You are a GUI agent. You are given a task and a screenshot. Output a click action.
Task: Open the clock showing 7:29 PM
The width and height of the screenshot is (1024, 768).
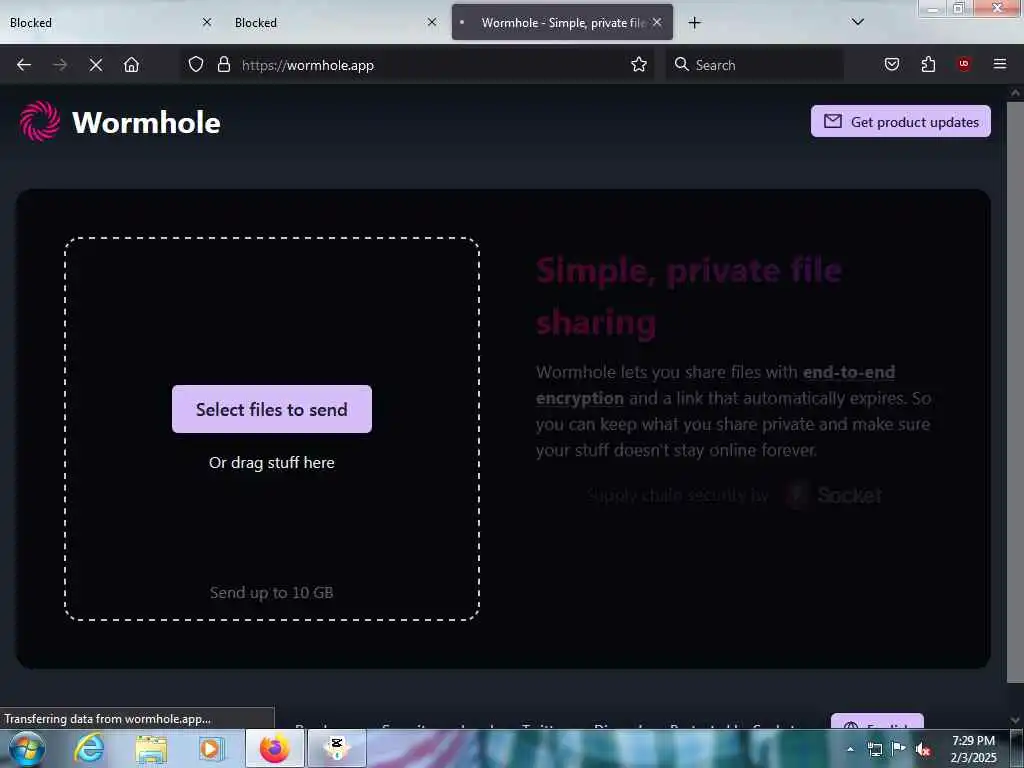973,749
